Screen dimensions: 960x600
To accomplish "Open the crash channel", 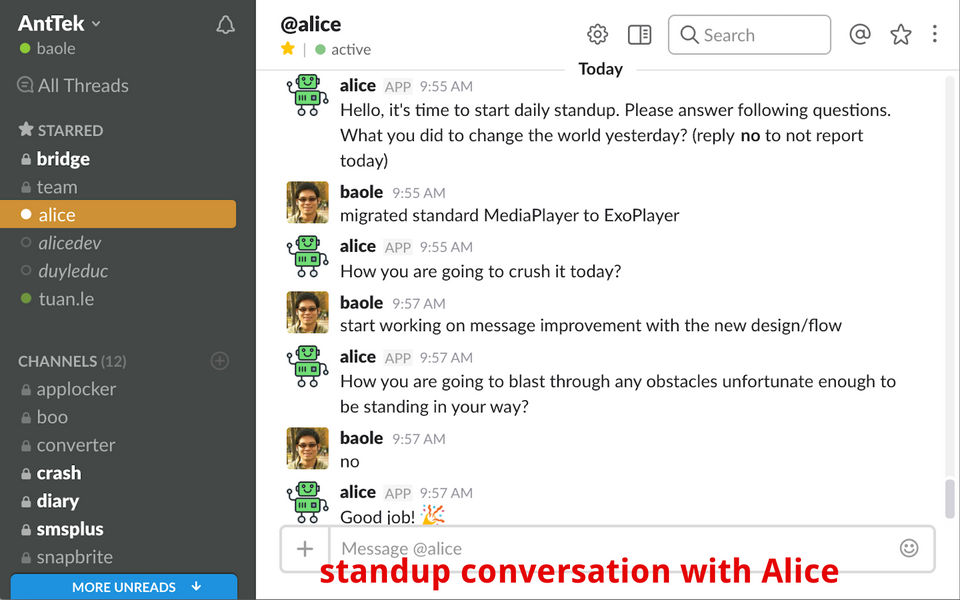I will coord(59,473).
